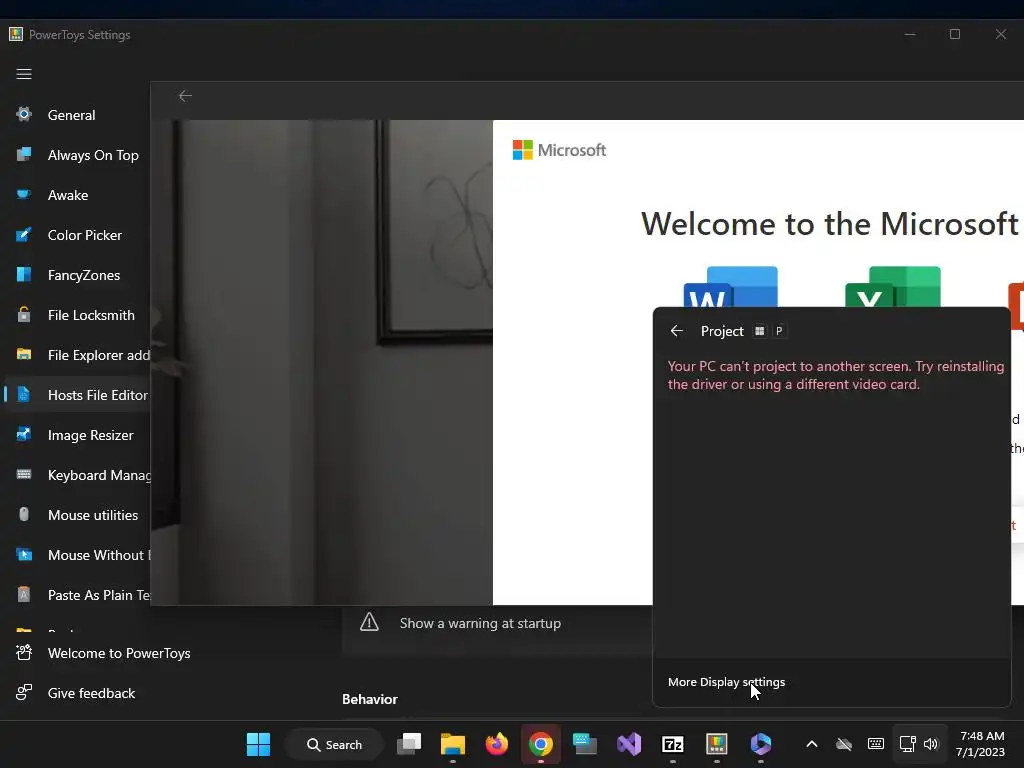
Task: Click the Welcome to PowerToys icon
Action: point(24,652)
